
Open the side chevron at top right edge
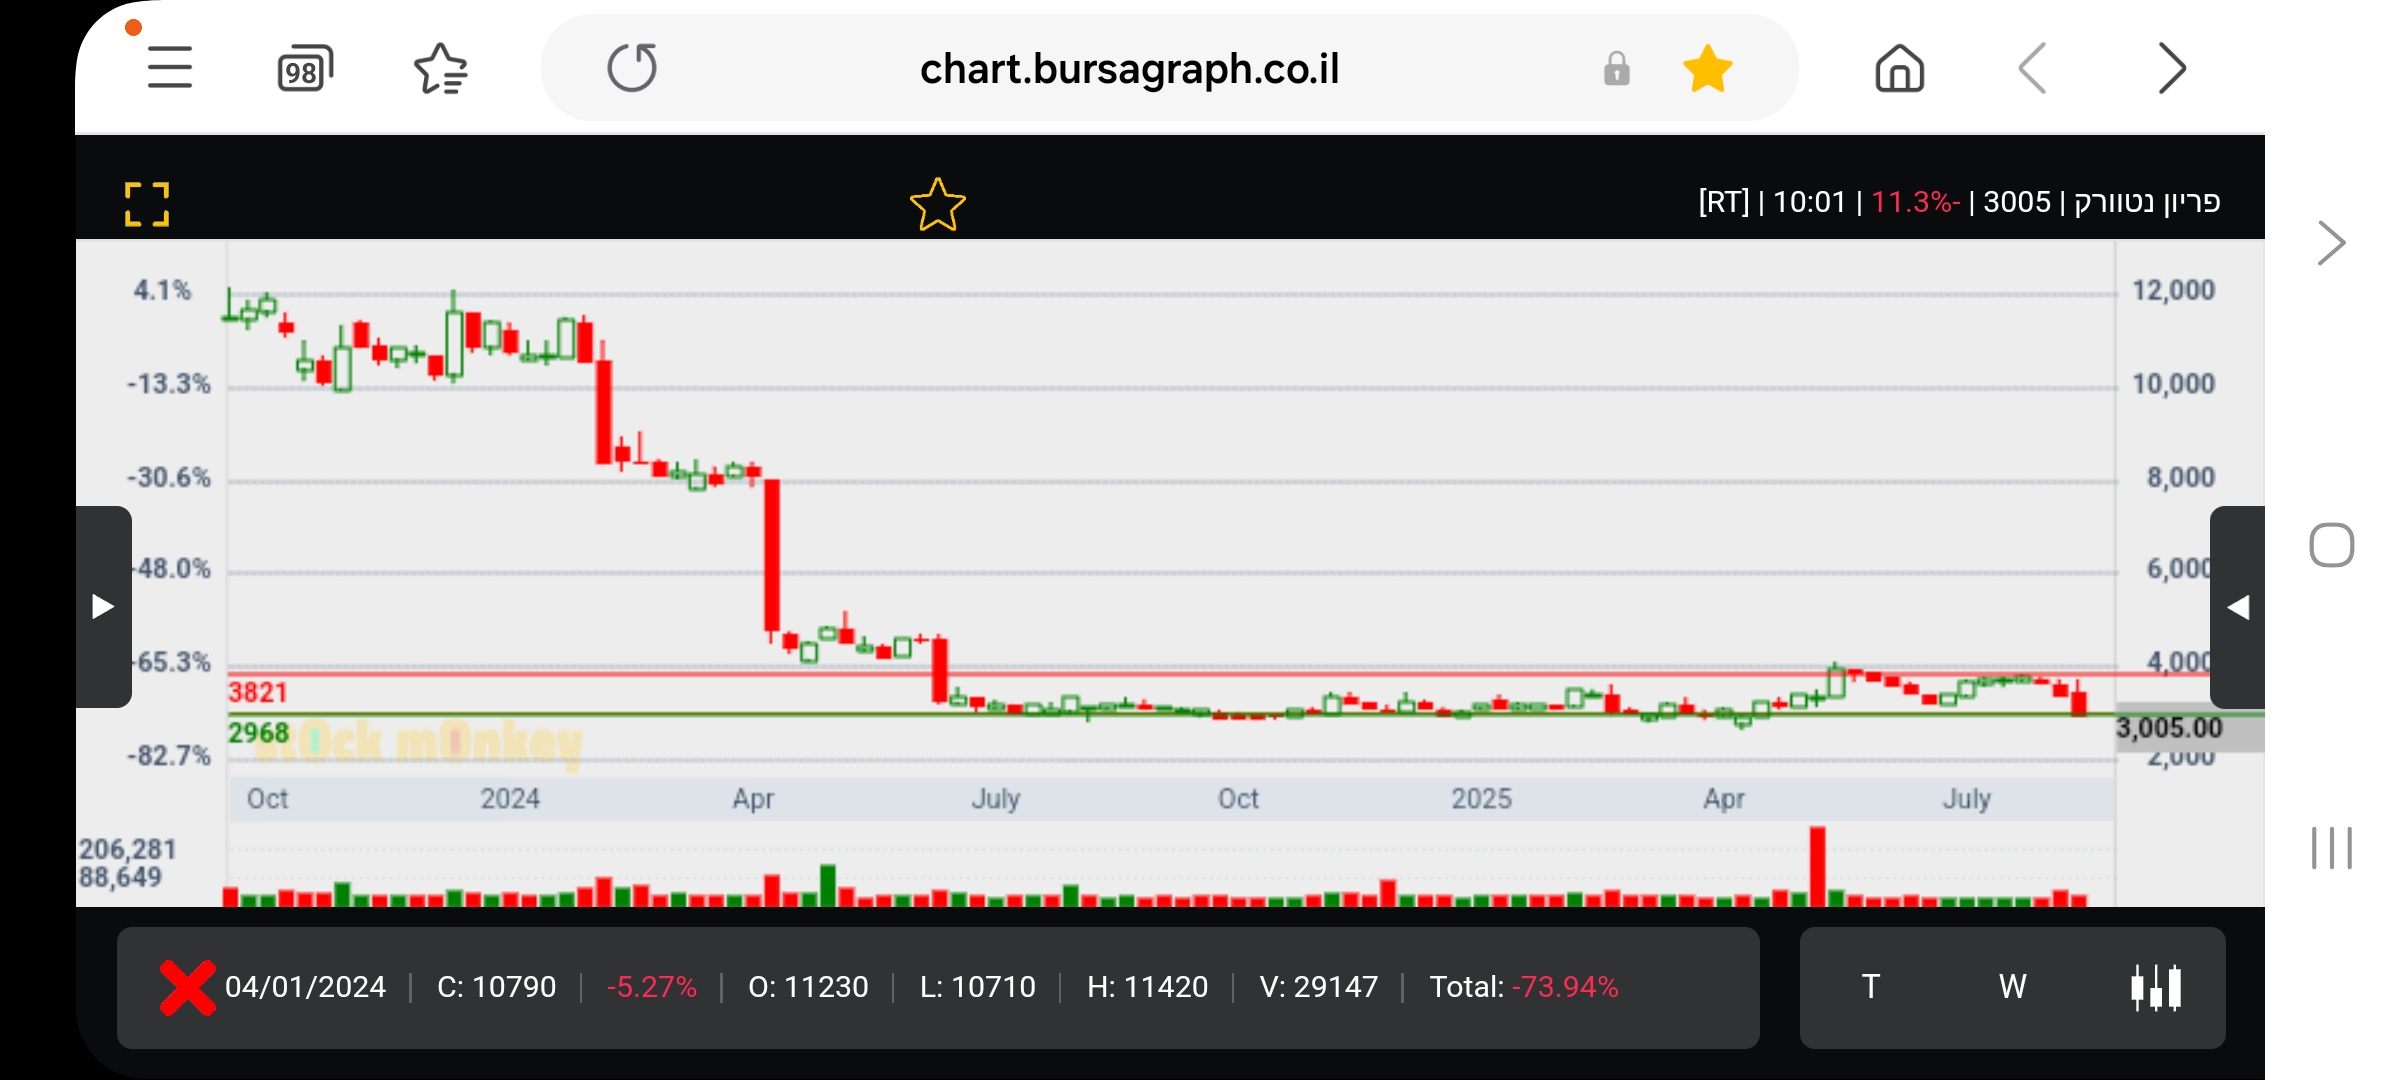pyautogui.click(x=2331, y=243)
